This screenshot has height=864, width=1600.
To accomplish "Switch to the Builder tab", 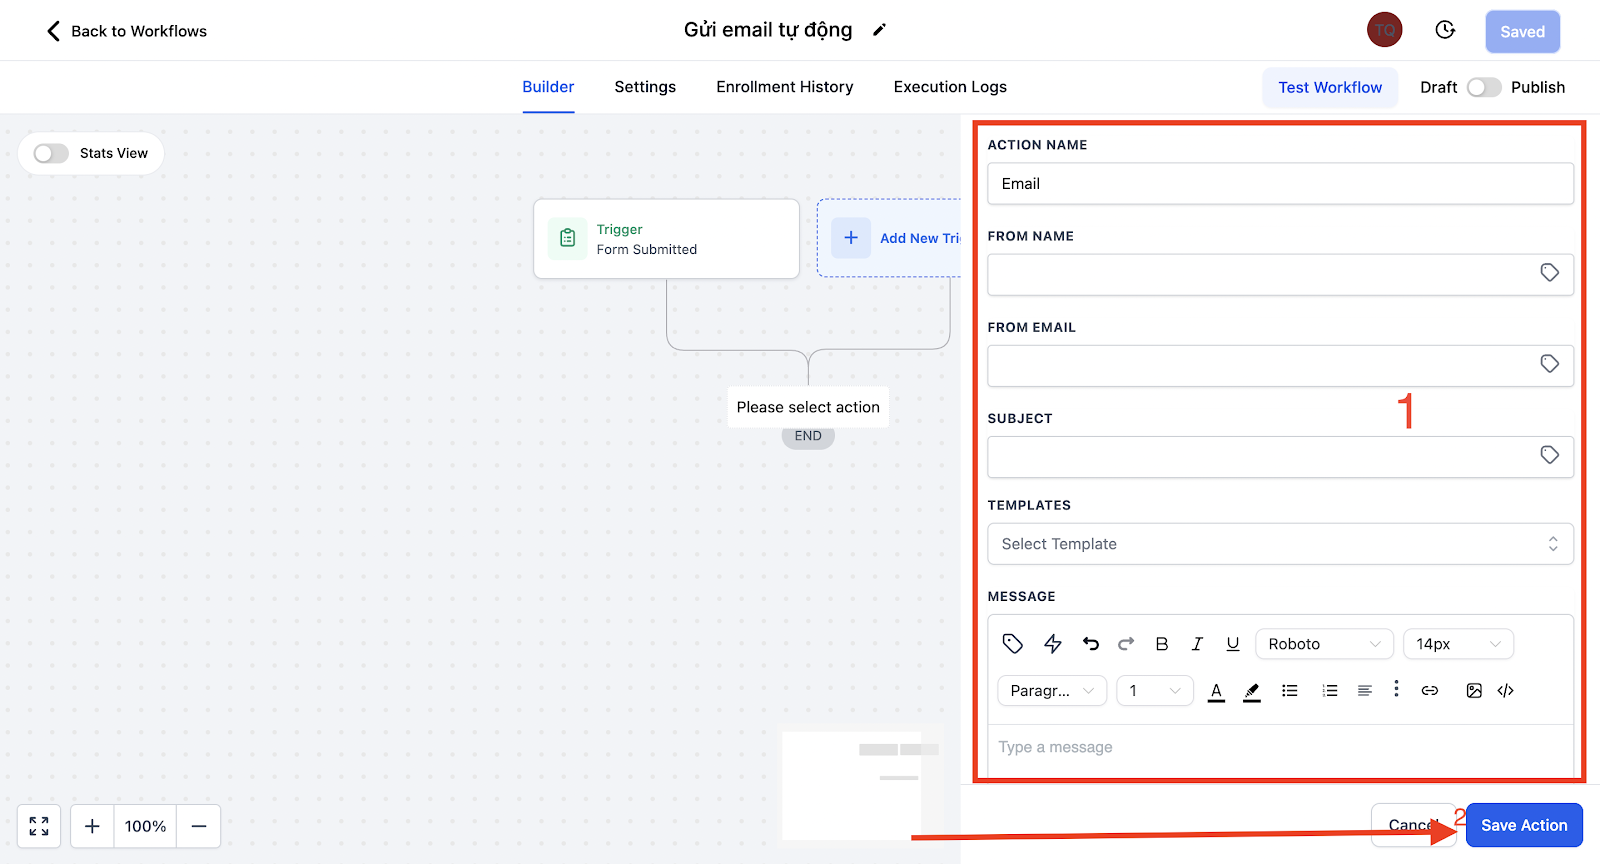I will (548, 87).
